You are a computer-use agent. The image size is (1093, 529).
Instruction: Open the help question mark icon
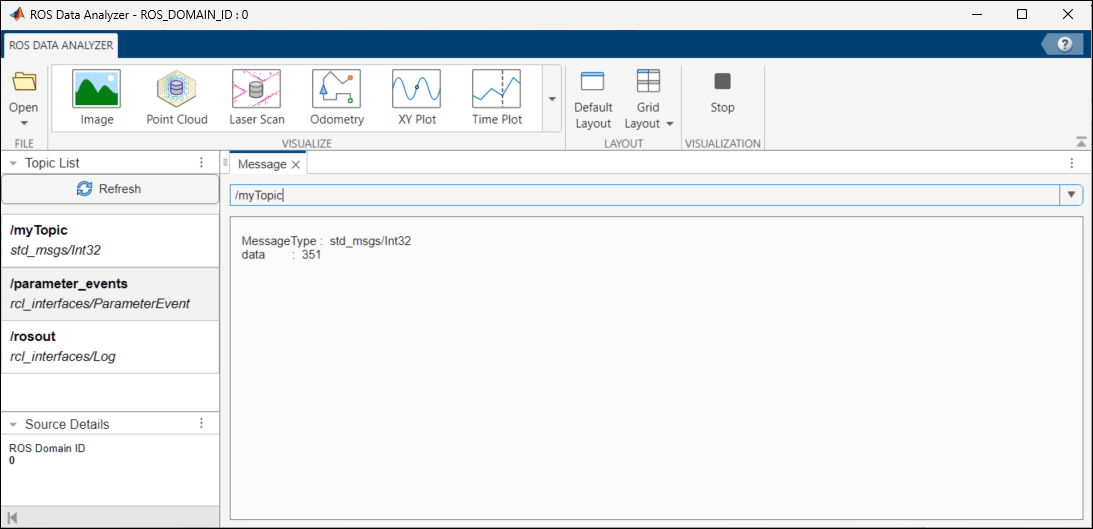pos(1064,45)
